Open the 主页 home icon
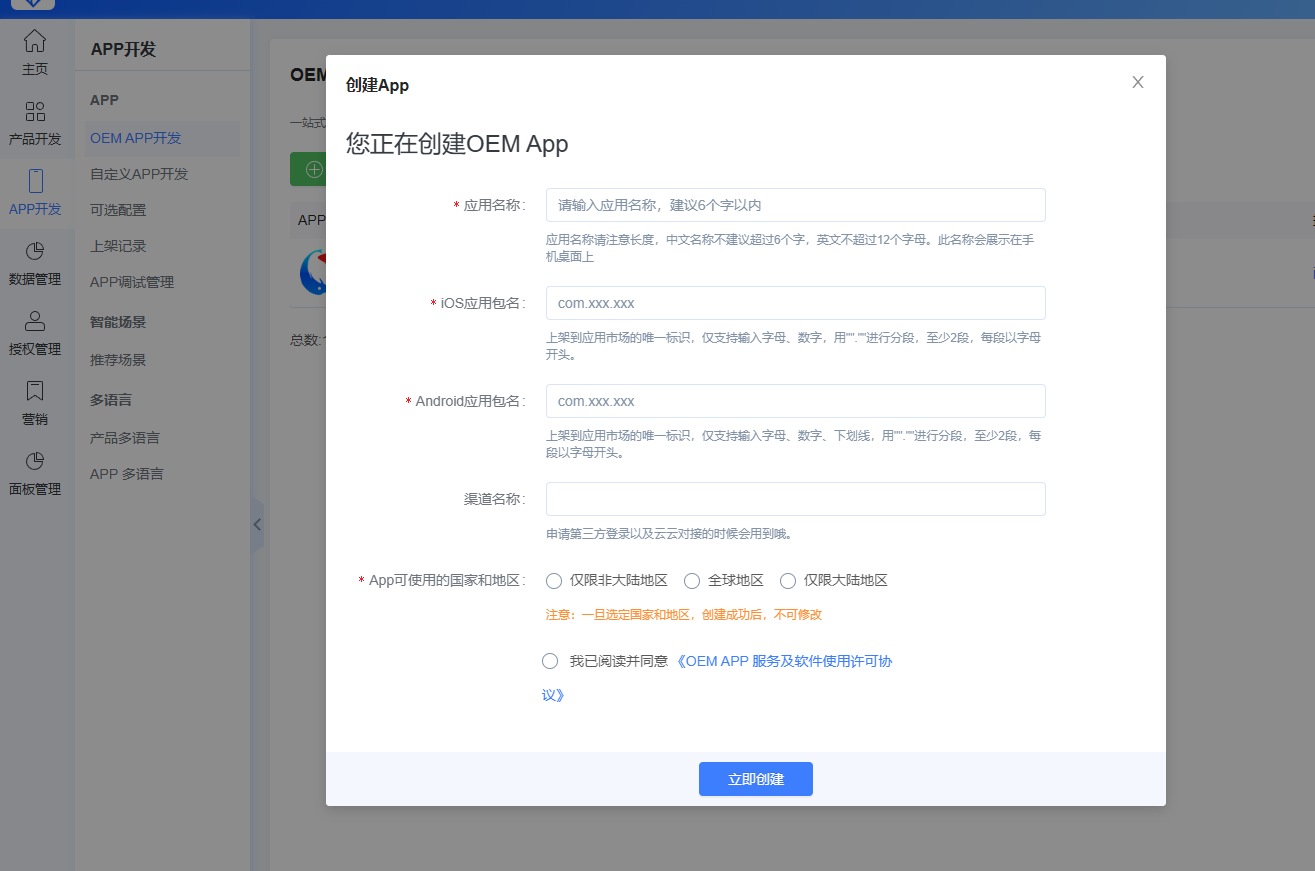The width and height of the screenshot is (1315, 871). [35, 41]
